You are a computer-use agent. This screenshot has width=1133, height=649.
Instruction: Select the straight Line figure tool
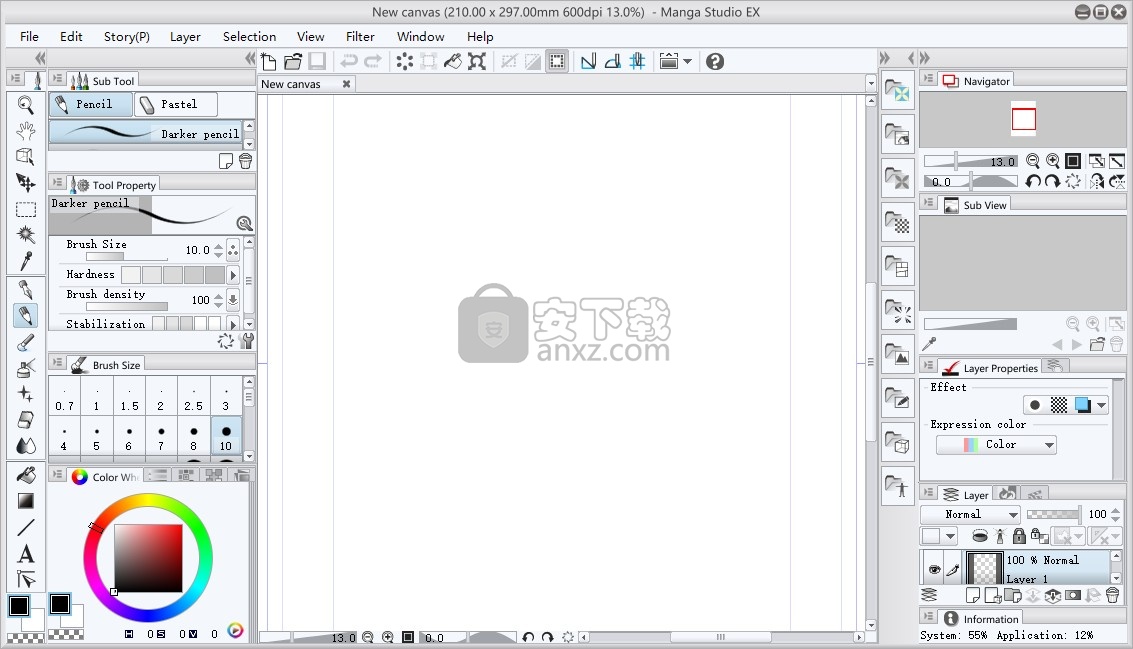click(x=26, y=528)
